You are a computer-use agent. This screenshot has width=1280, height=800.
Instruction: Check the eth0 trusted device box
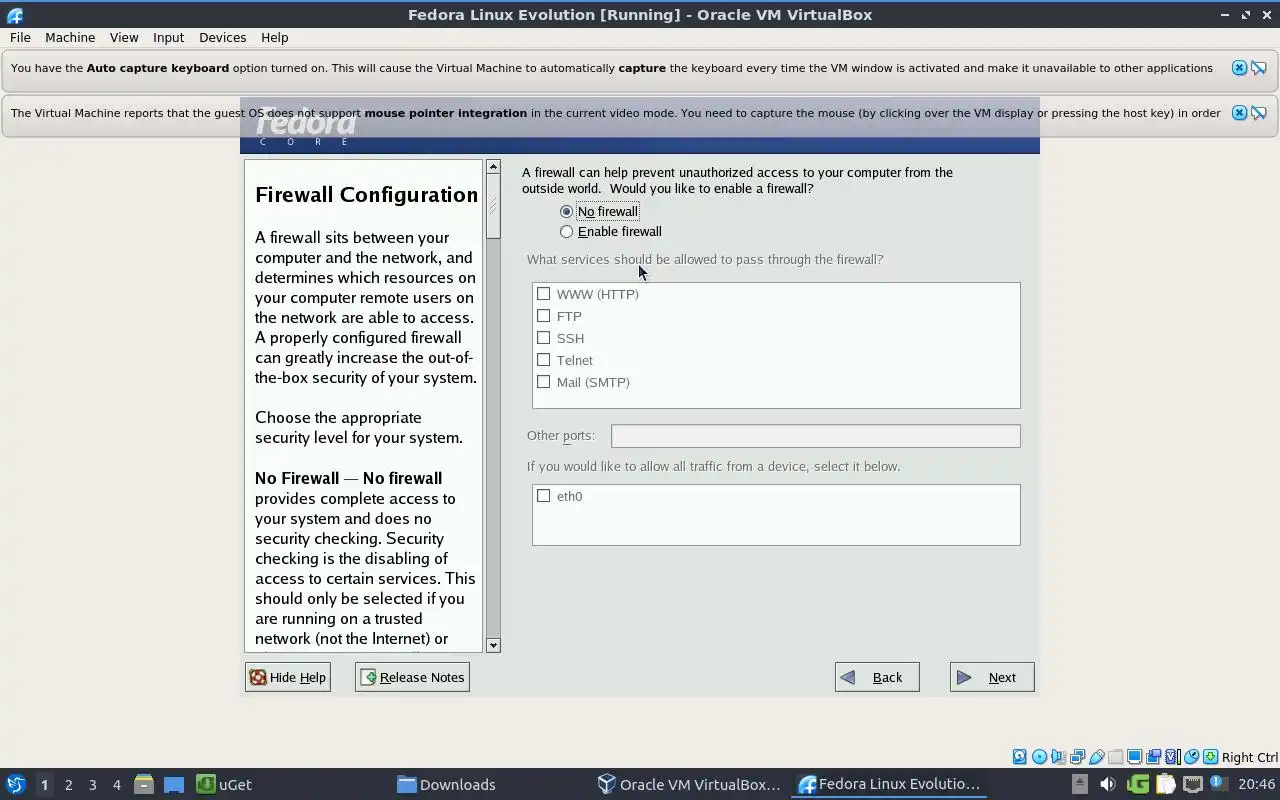point(543,496)
